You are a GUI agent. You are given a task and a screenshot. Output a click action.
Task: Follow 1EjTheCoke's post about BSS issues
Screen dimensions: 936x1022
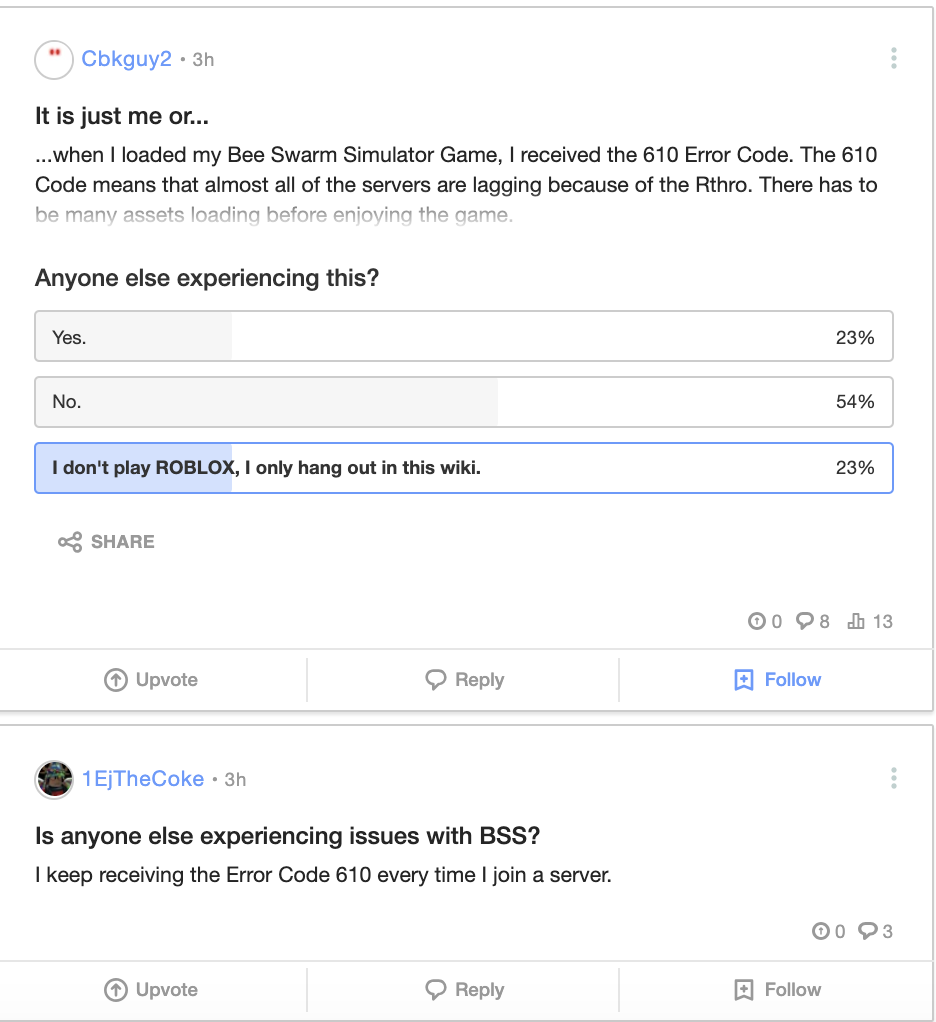777,990
